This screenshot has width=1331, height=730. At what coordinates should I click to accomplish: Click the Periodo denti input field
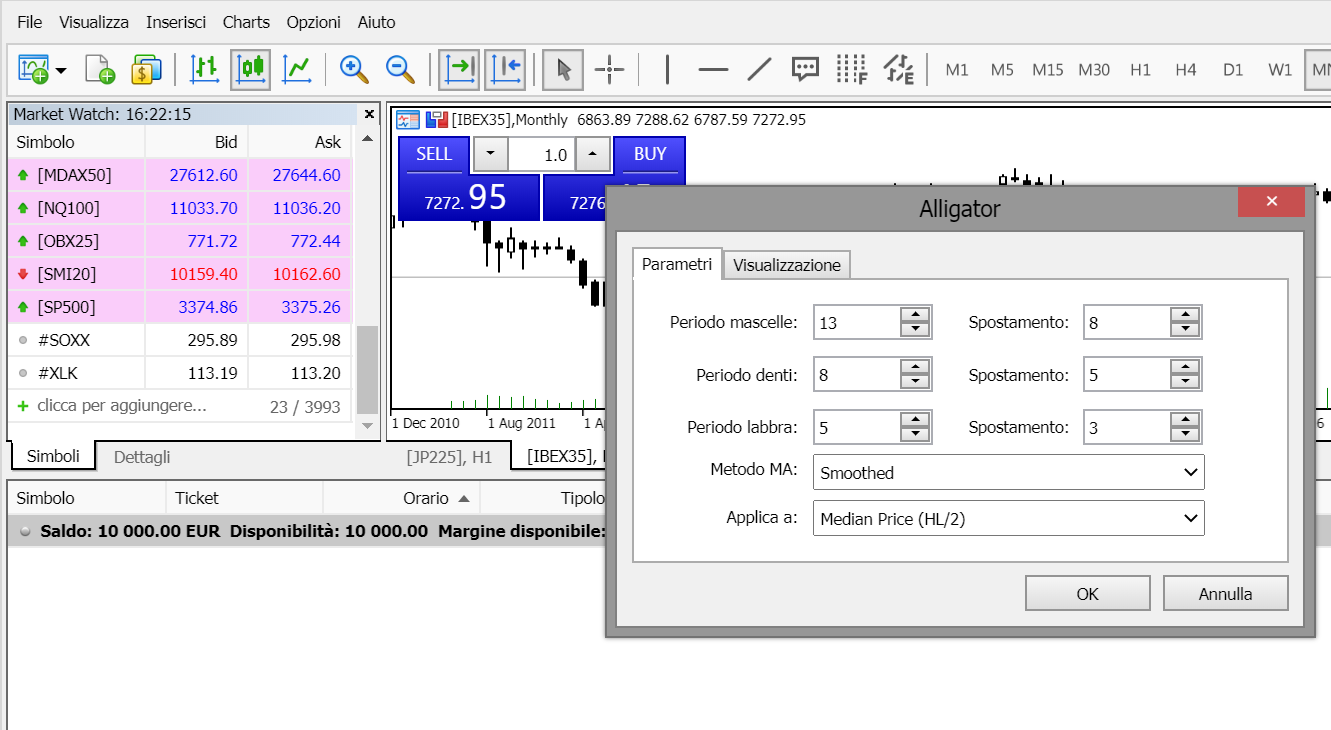point(857,375)
